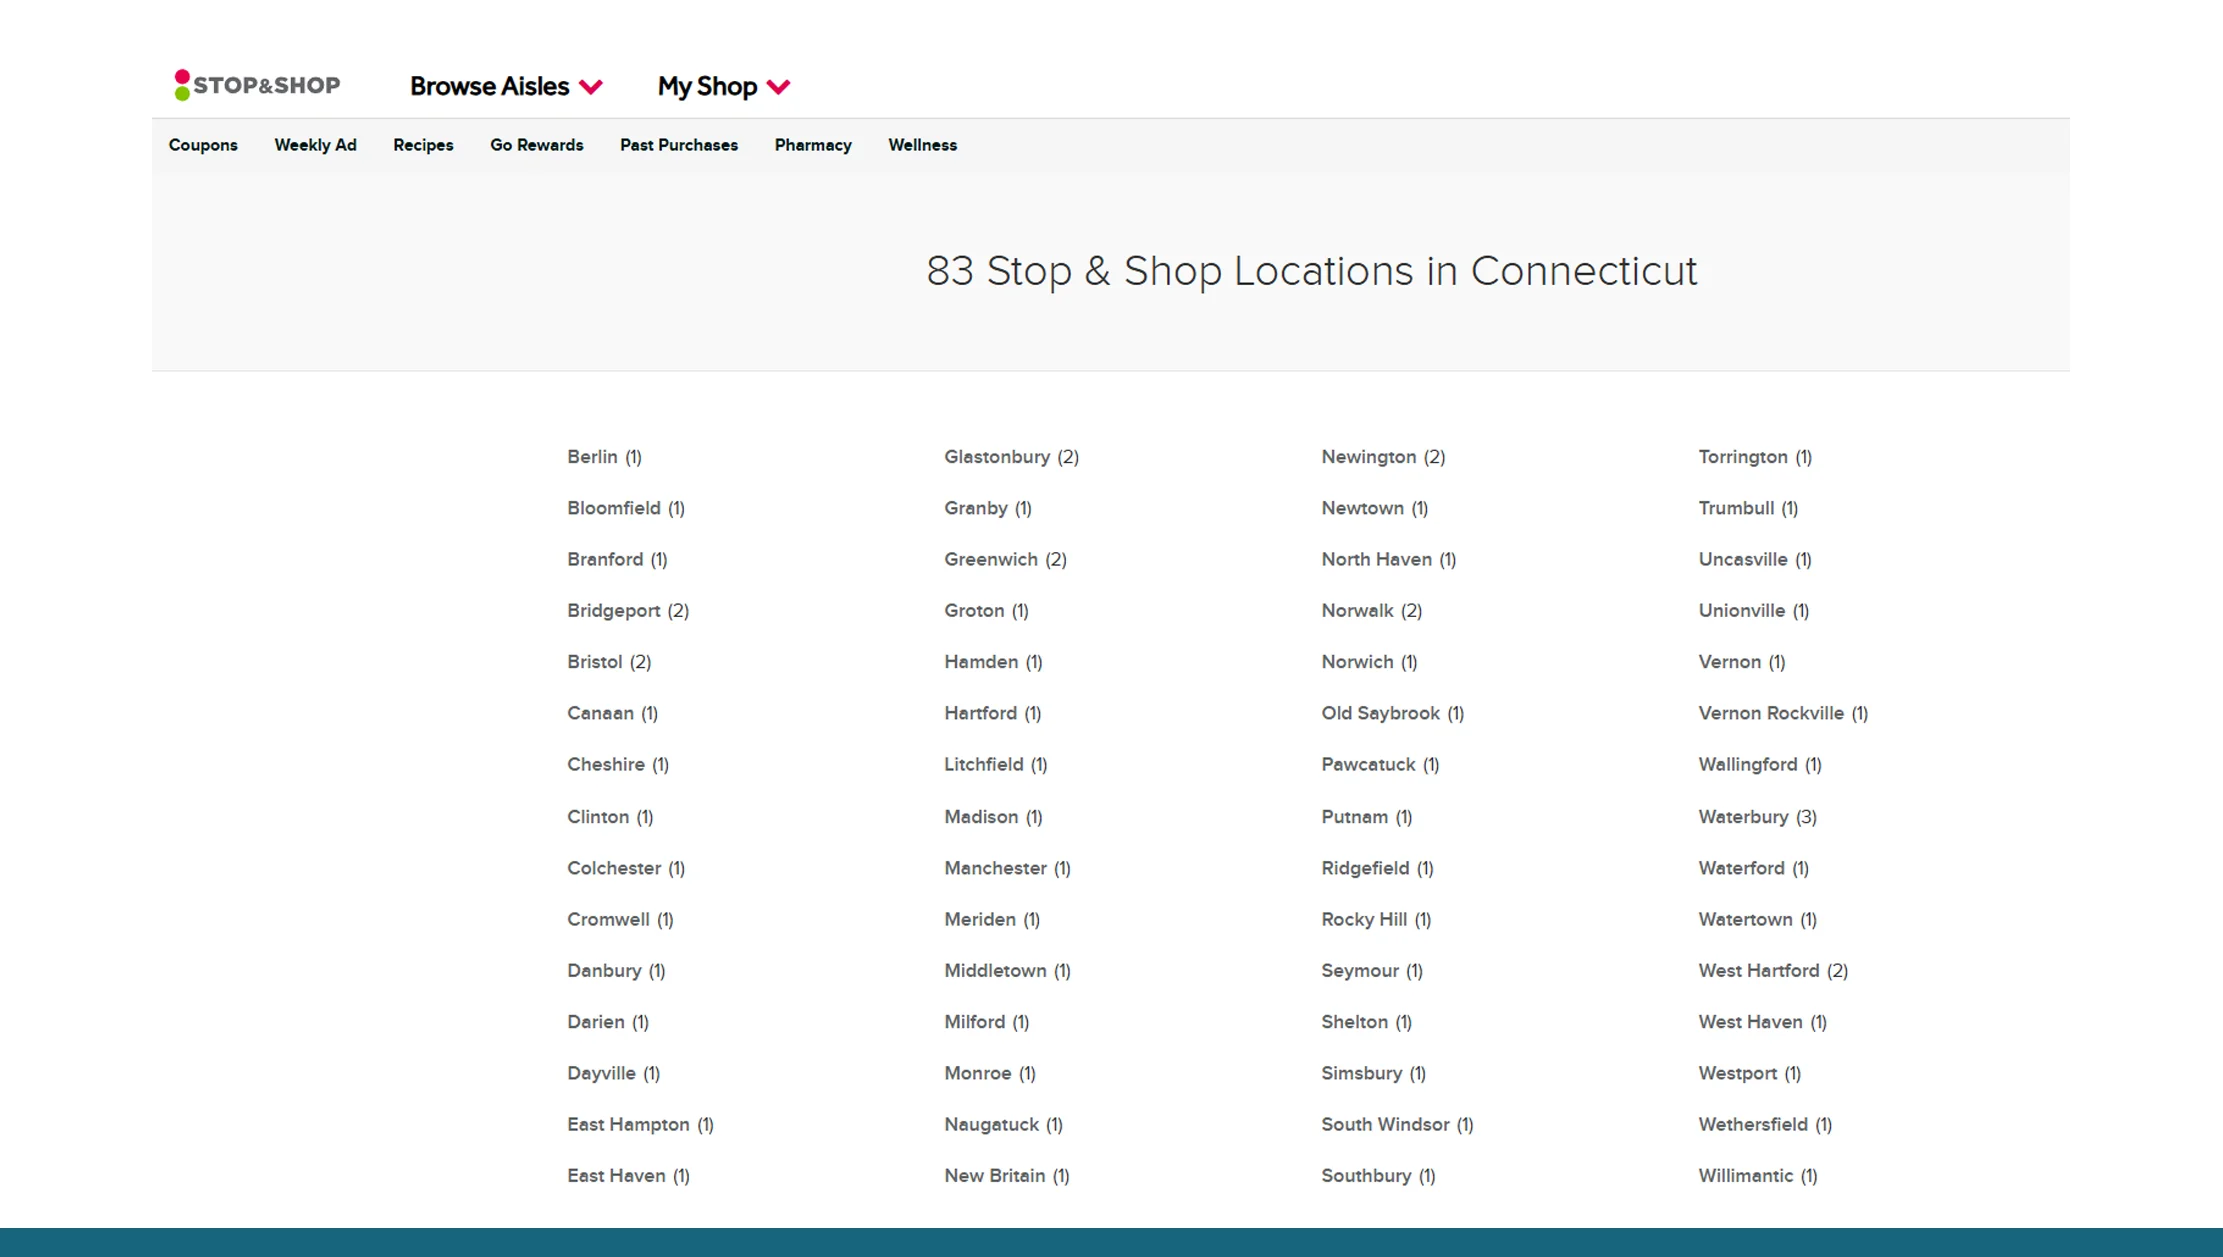The height and width of the screenshot is (1257, 2223).
Task: Open the Browse Aisles dropdown
Action: coord(489,86)
